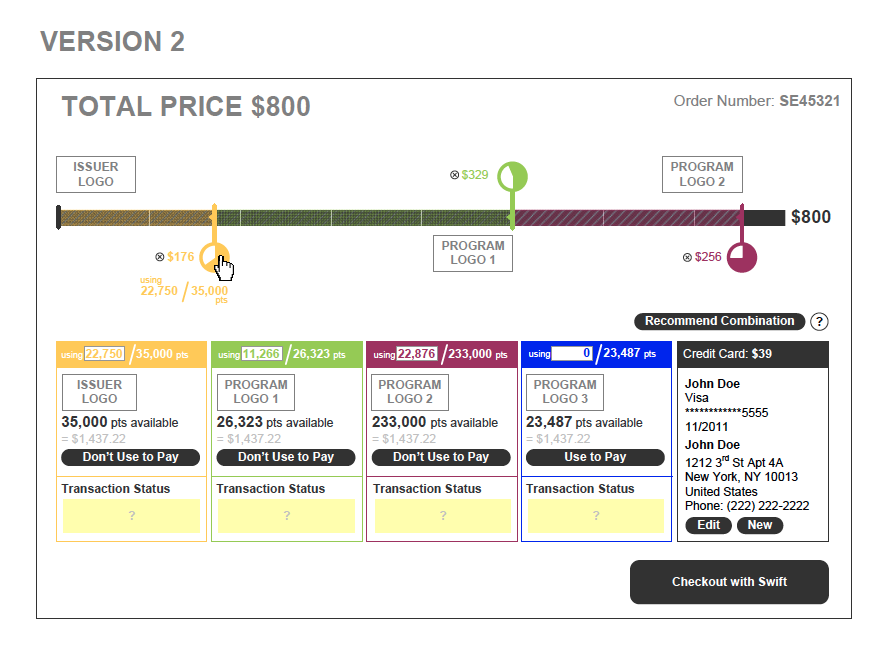Click the Program 1 transaction status box

click(287, 516)
